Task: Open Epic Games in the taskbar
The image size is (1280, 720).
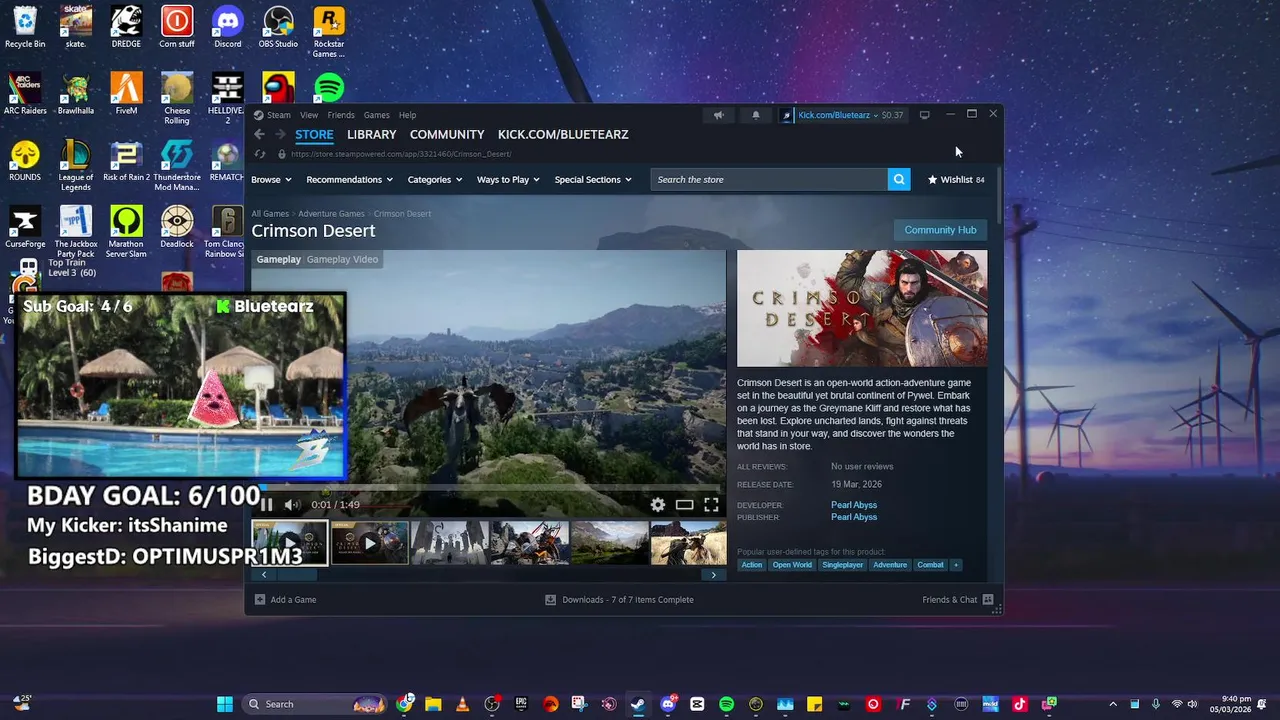Action: [x=521, y=704]
